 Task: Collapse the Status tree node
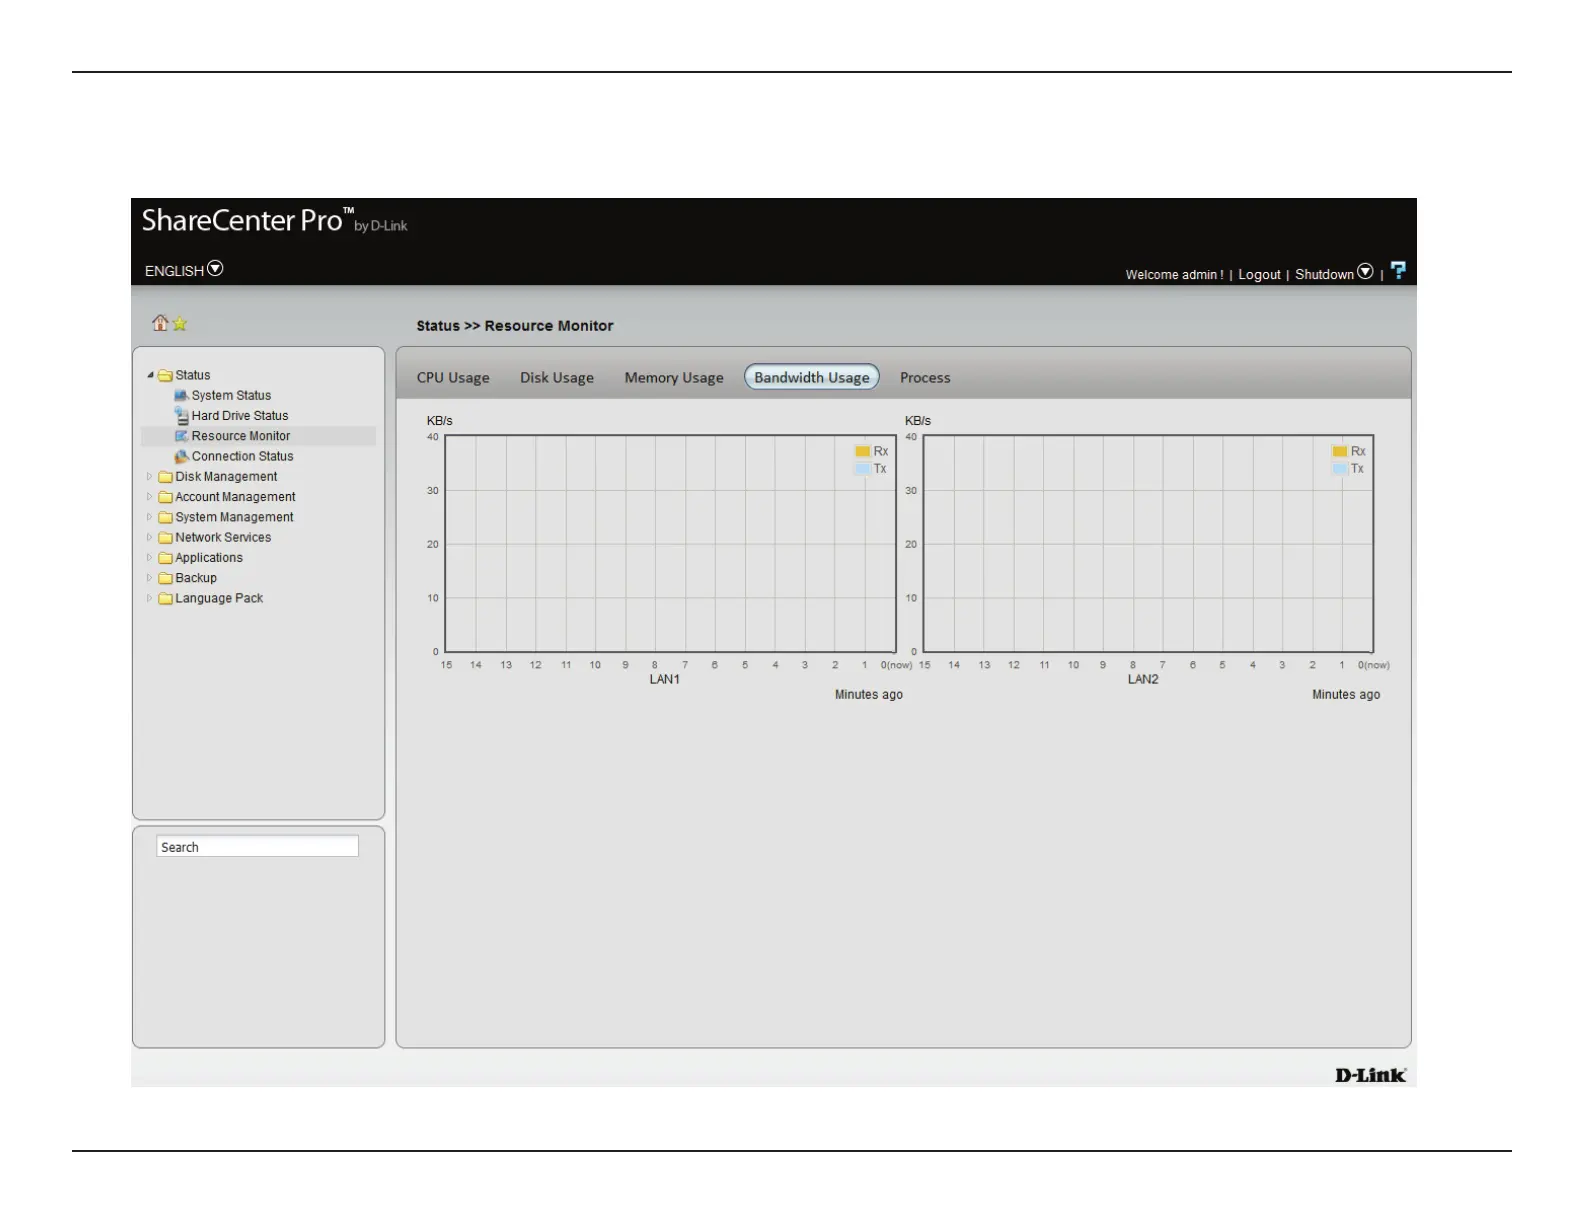point(150,376)
